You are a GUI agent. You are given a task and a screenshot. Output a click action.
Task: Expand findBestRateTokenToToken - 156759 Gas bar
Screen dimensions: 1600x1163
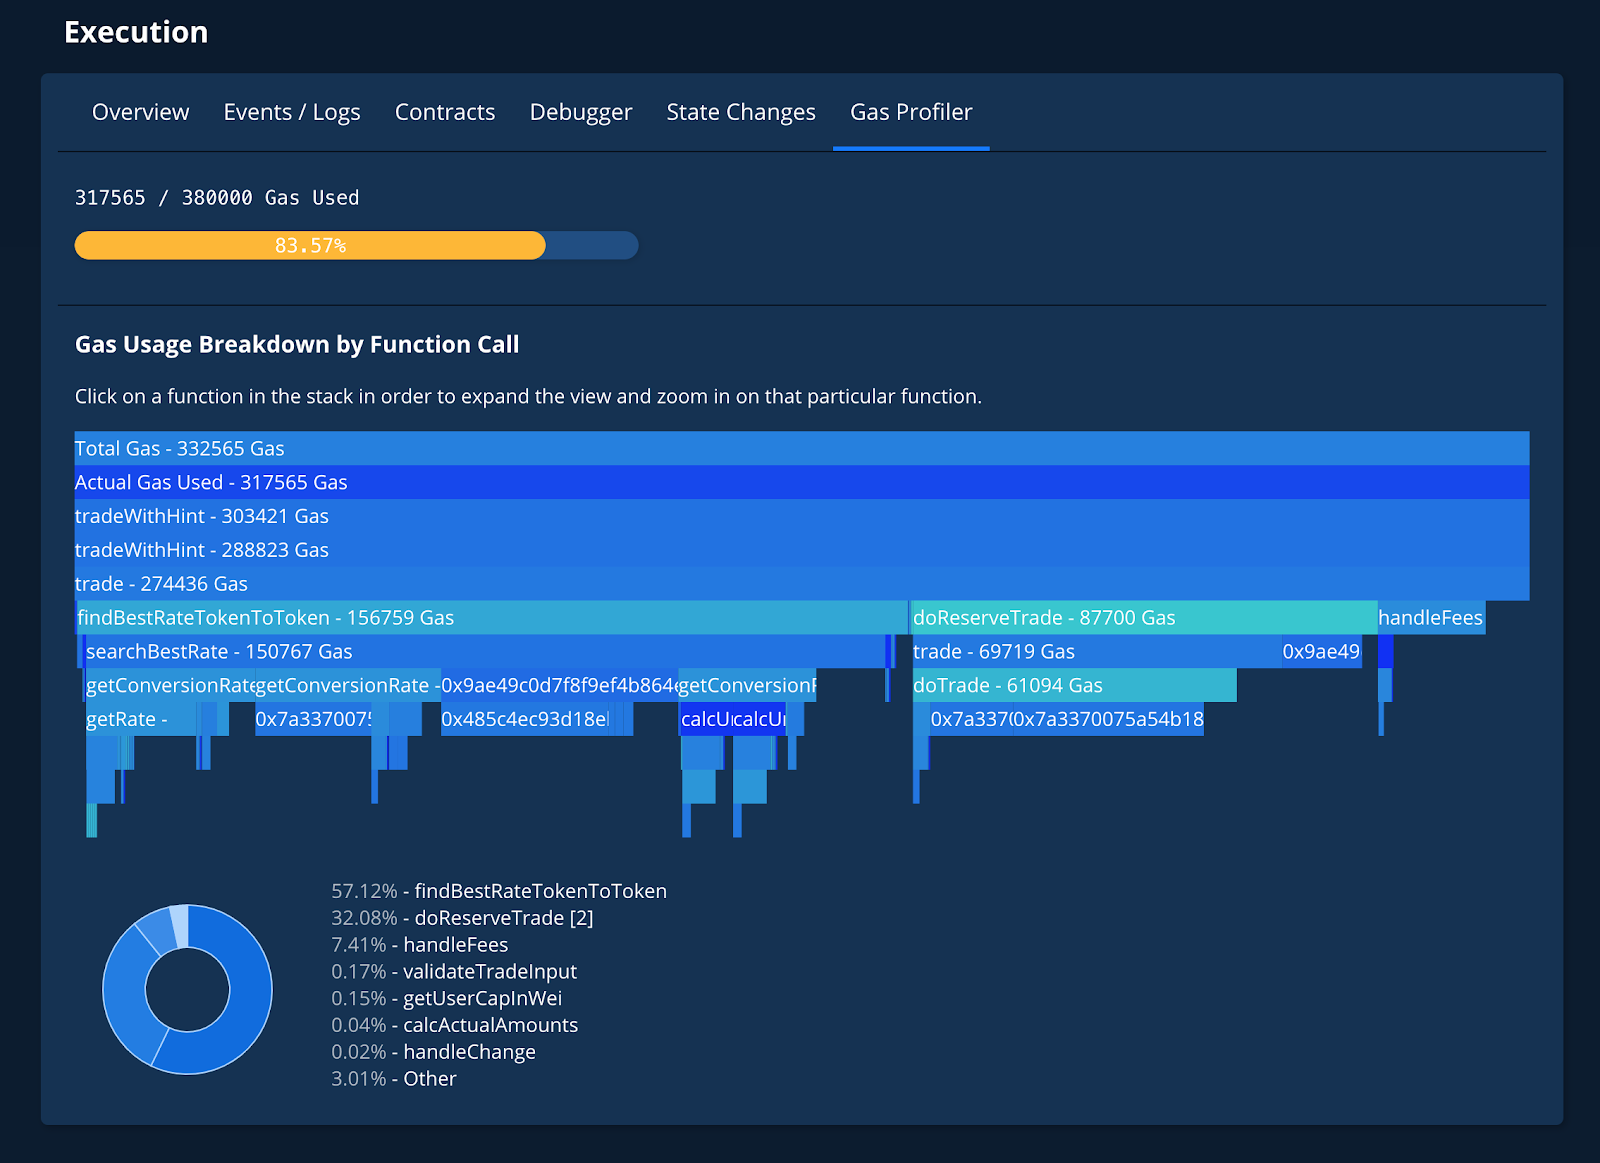(493, 618)
